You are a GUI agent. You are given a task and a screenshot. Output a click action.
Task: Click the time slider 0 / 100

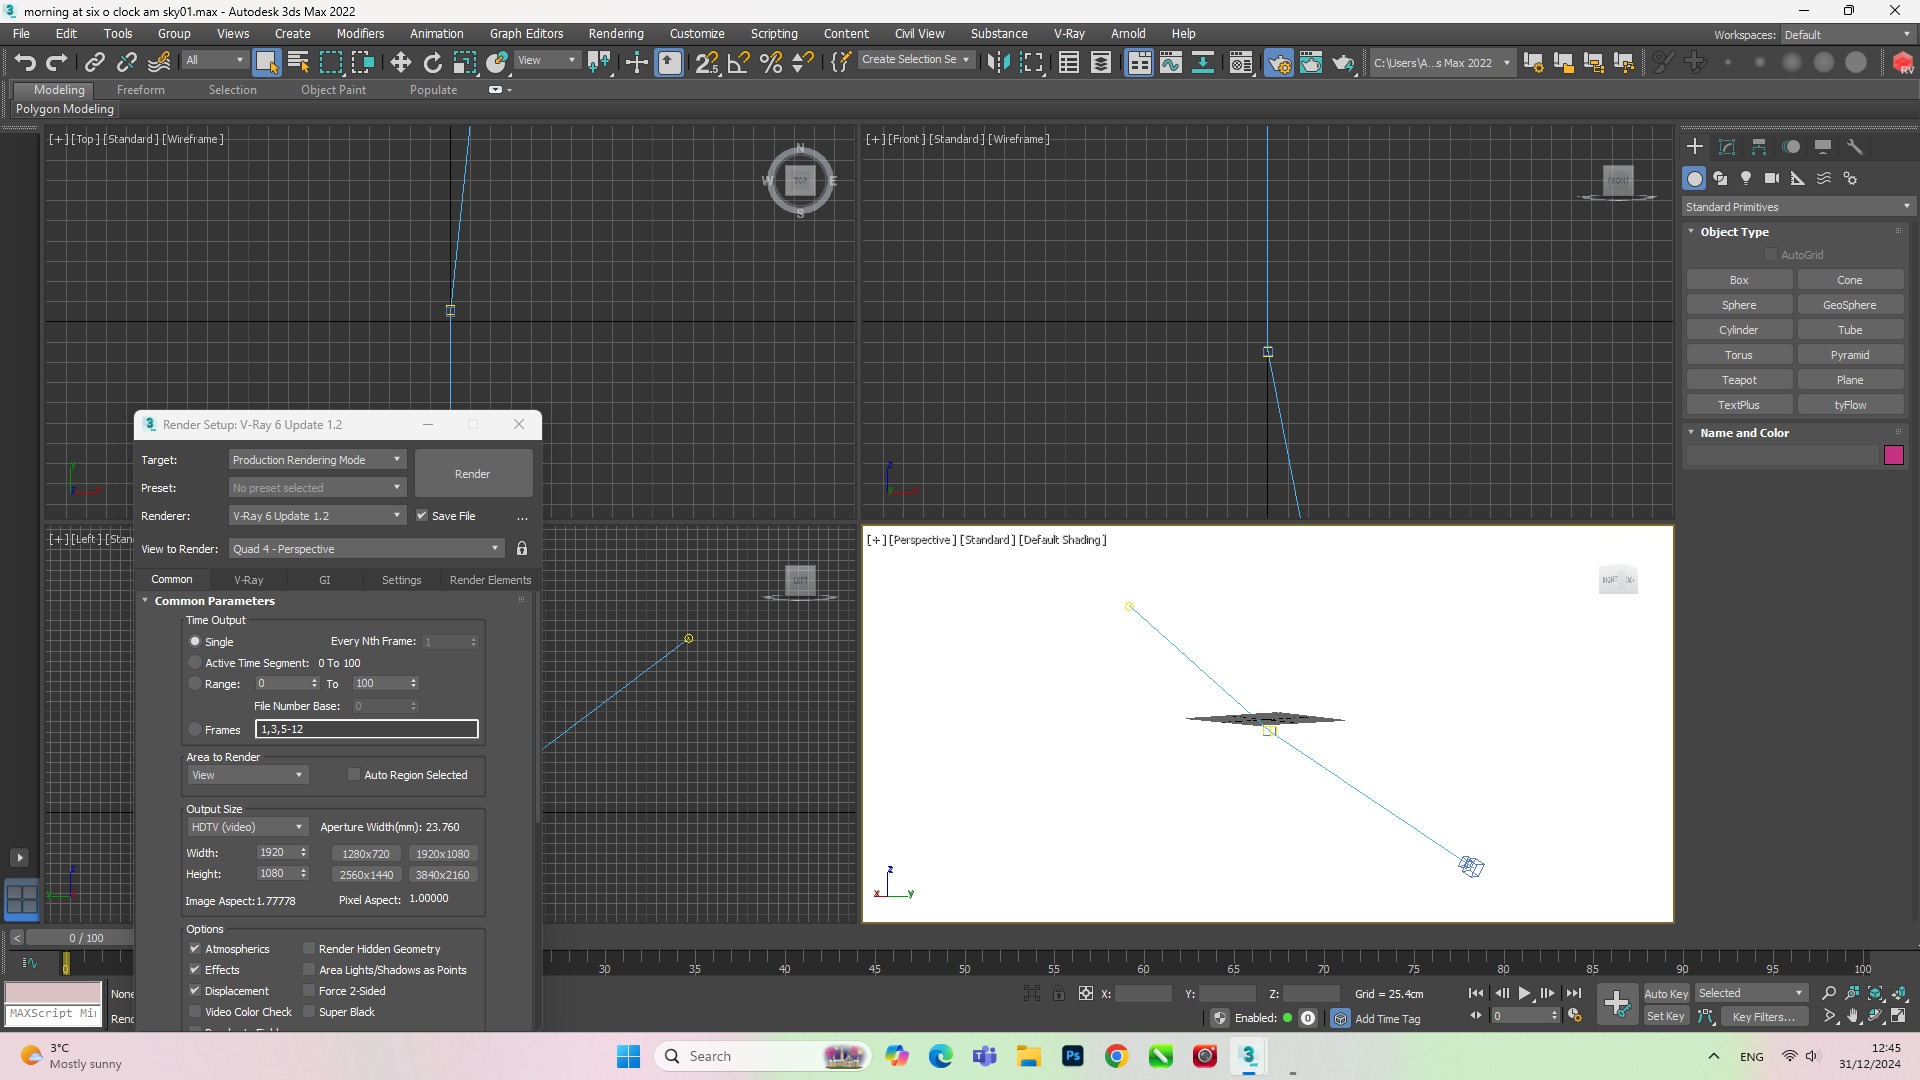[86, 938]
